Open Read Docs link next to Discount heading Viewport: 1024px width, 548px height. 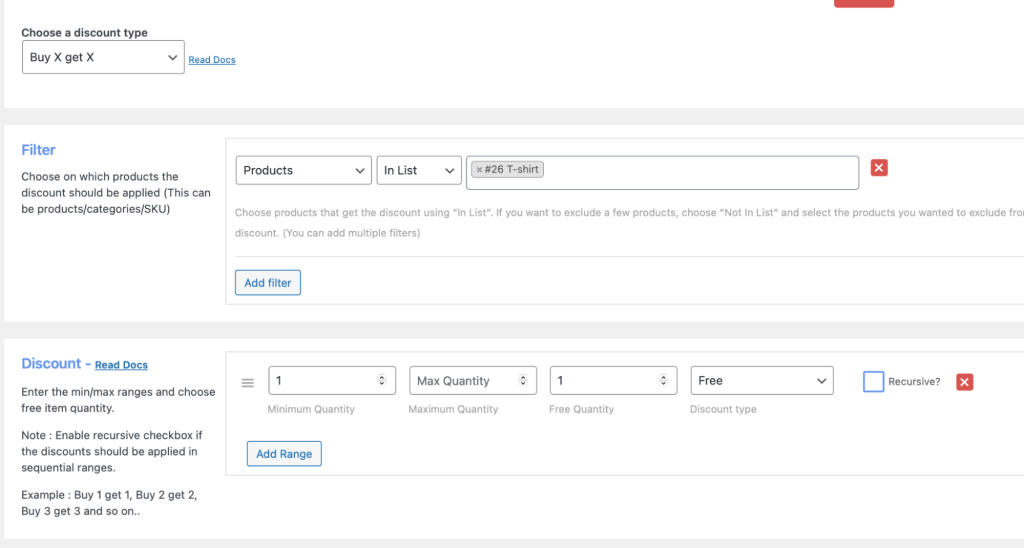[121, 365]
